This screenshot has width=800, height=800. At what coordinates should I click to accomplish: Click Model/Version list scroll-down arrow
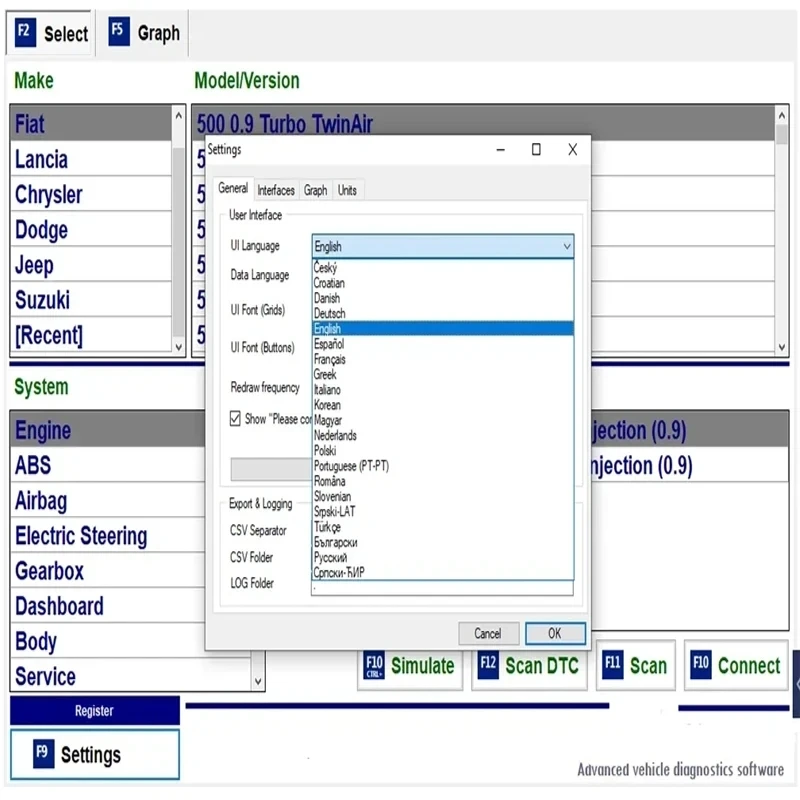[x=782, y=347]
